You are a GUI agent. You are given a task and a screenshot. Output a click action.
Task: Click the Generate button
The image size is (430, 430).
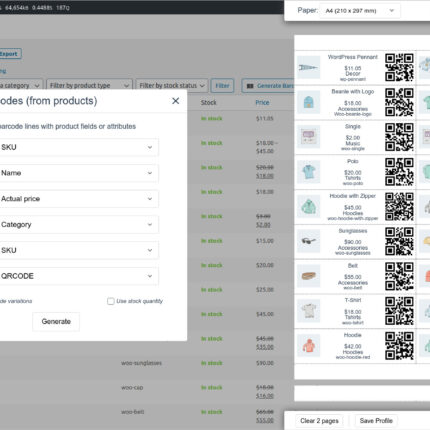coord(56,322)
